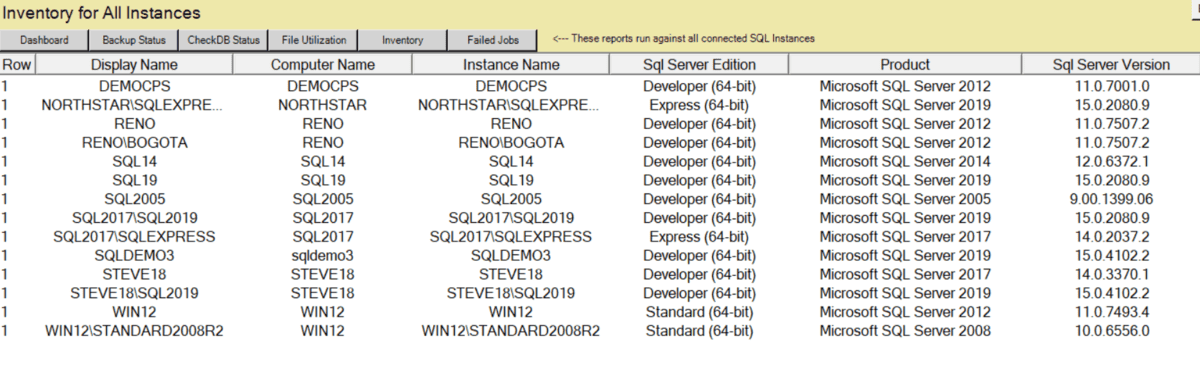Screen dimensions: 1200x369
Task: Click Standard (64-bit) edition for WIN12\STANDARD2008R2 row
Action: pos(698,331)
